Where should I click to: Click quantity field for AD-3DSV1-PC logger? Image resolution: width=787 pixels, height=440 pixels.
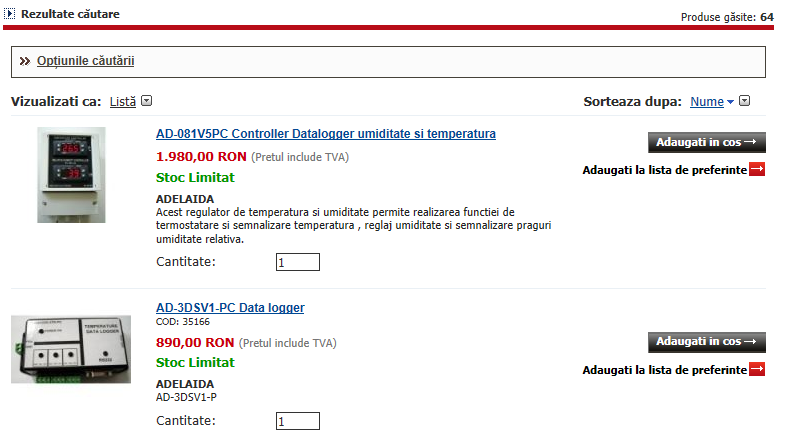point(298,421)
